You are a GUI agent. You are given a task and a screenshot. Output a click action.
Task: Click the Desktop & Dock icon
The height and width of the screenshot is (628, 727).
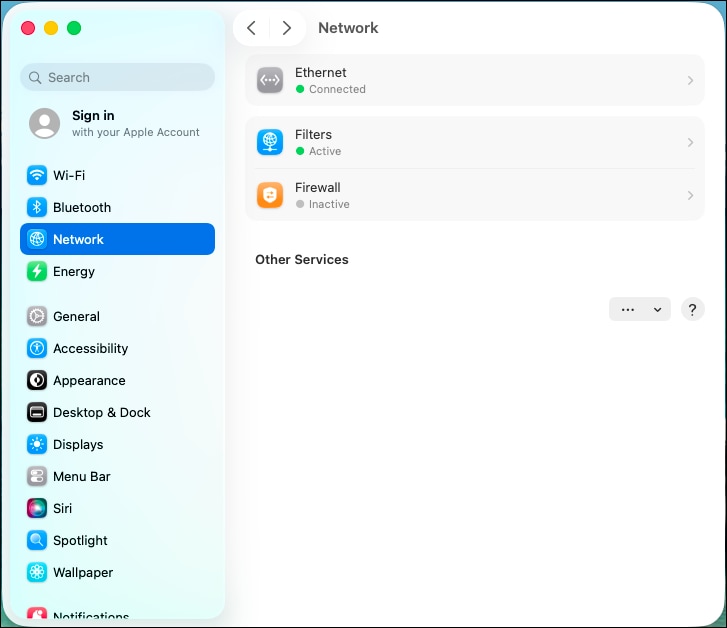click(37, 412)
